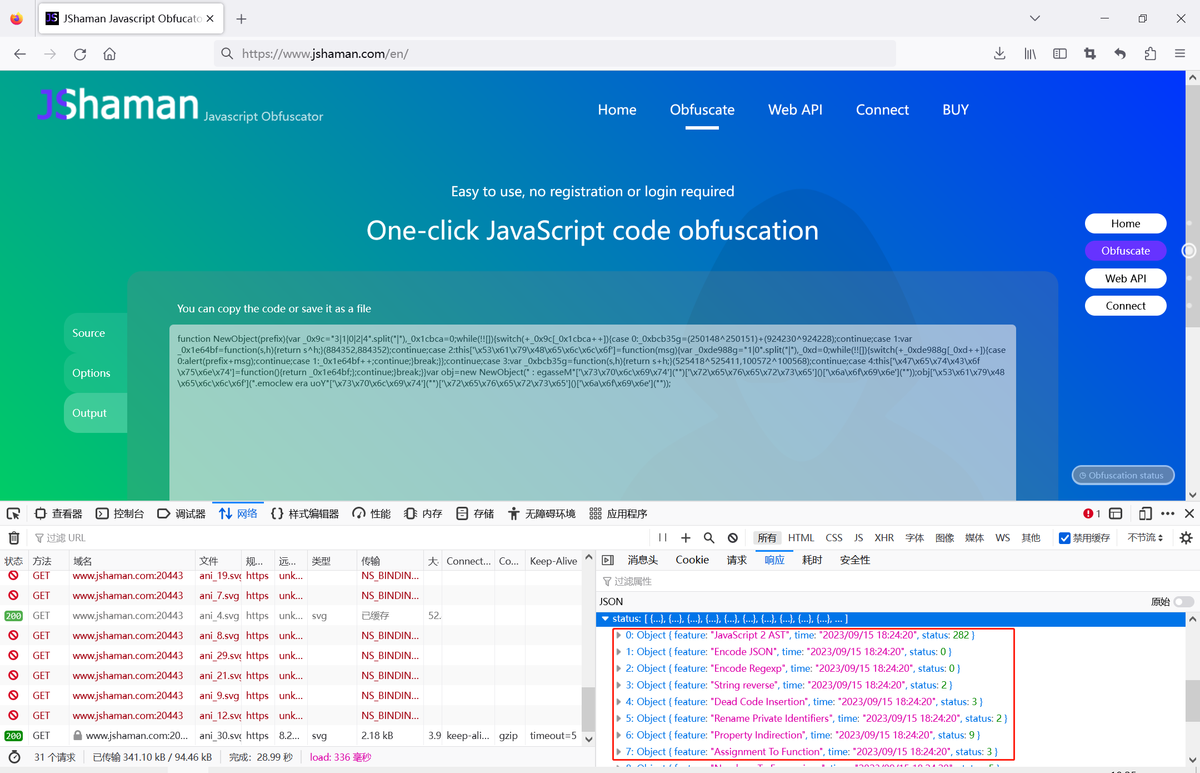The height and width of the screenshot is (773, 1200).
Task: Expand object 4 Dead Code Insertion
Action: click(618, 702)
